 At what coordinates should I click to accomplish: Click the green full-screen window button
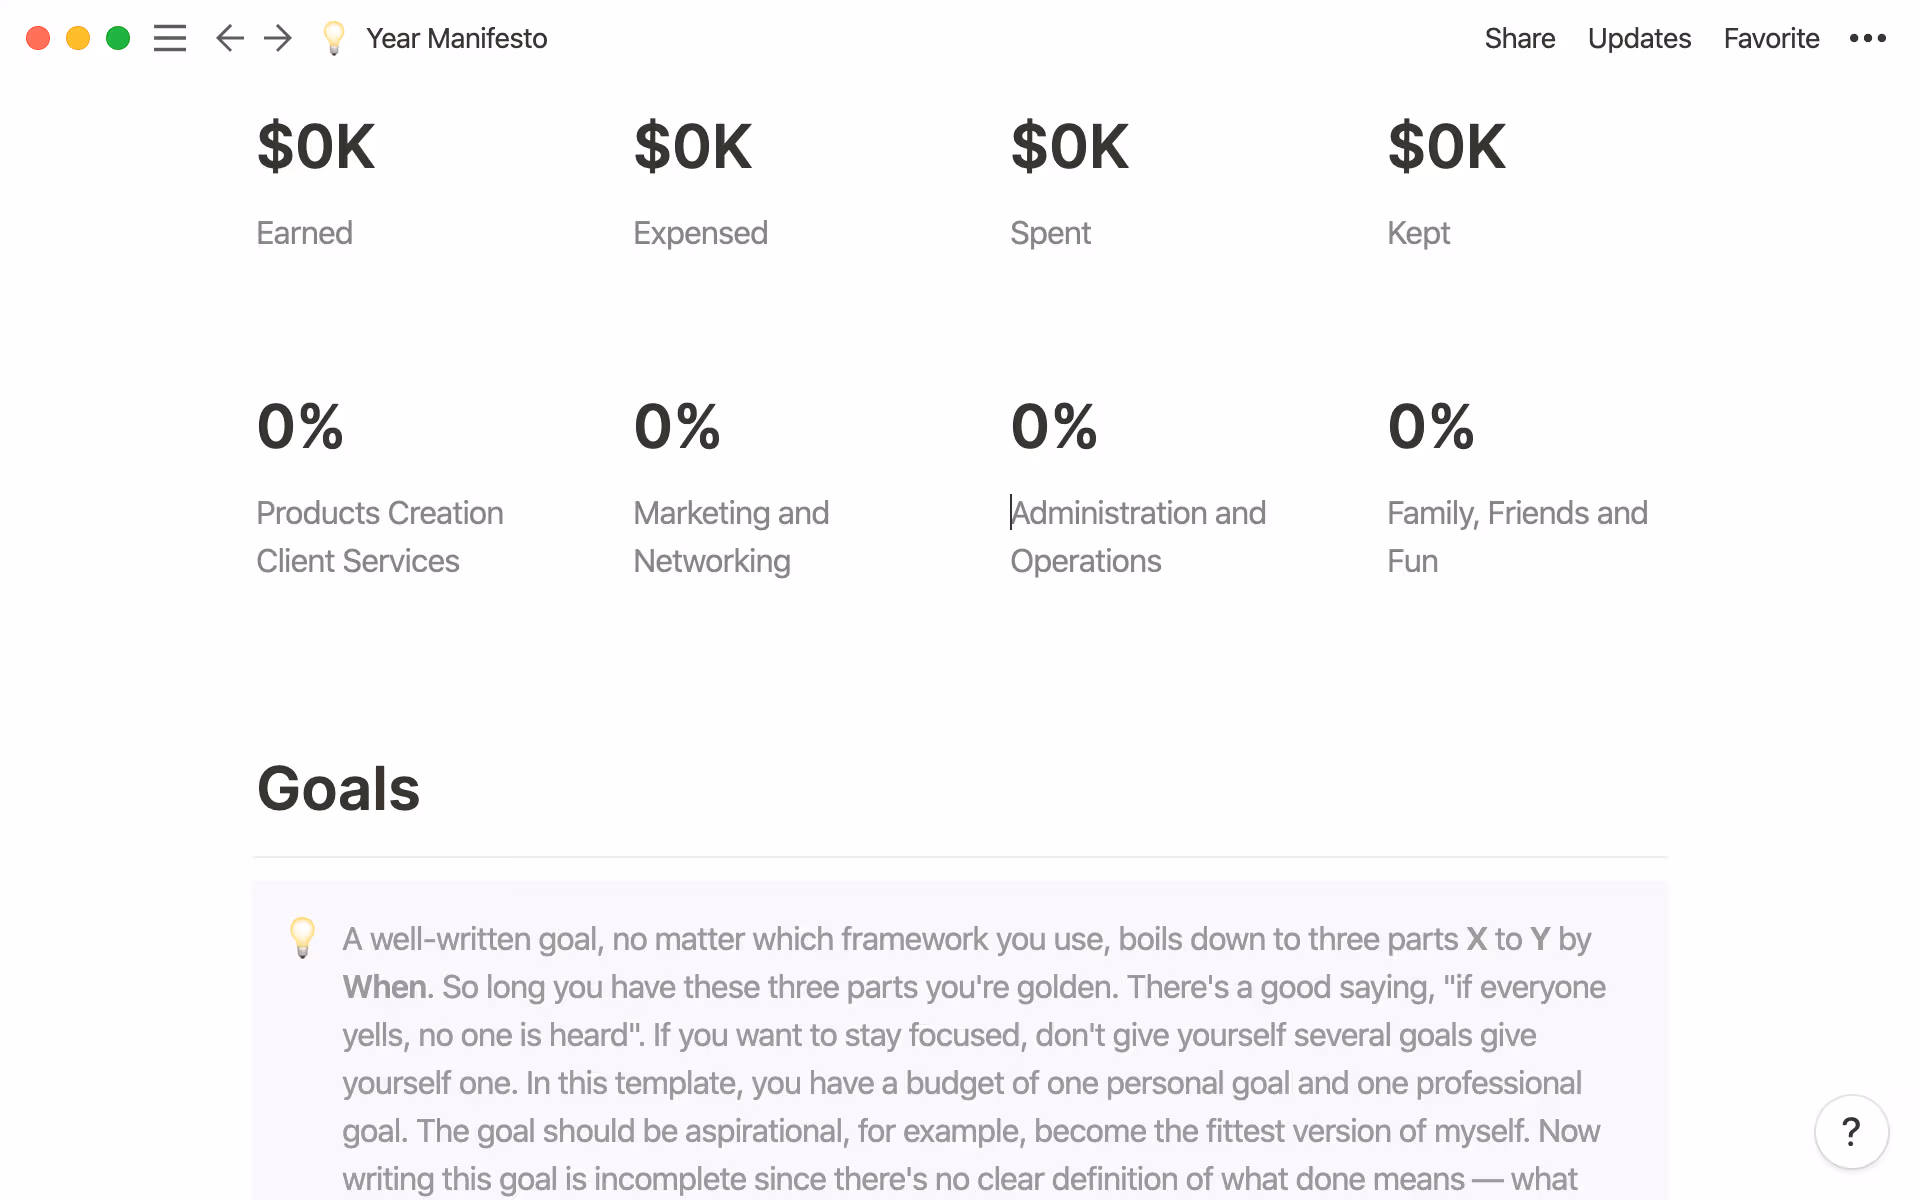click(118, 38)
